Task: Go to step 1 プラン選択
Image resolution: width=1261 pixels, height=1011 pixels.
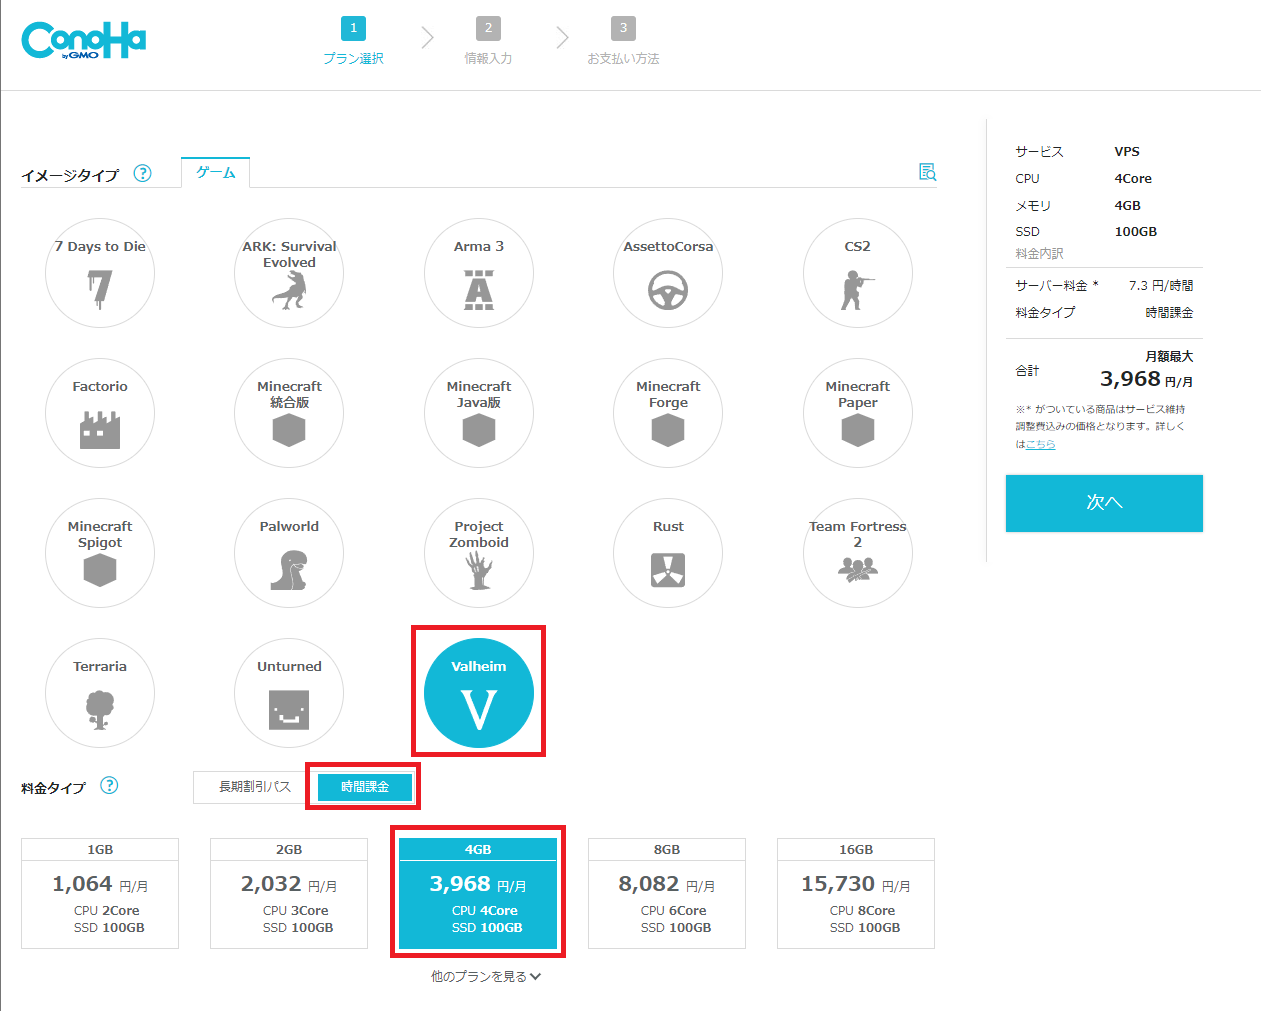Action: [353, 41]
